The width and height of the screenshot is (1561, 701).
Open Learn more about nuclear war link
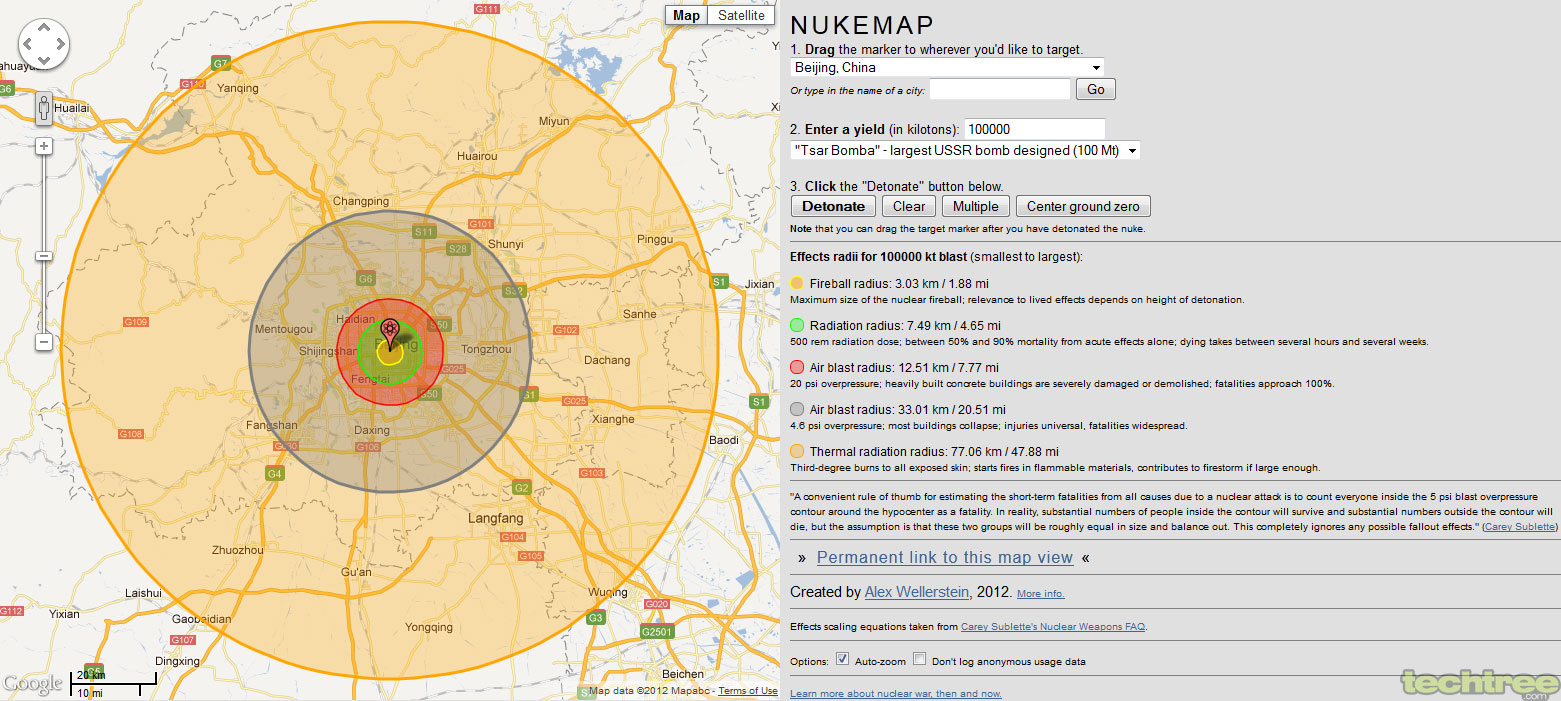(895, 694)
